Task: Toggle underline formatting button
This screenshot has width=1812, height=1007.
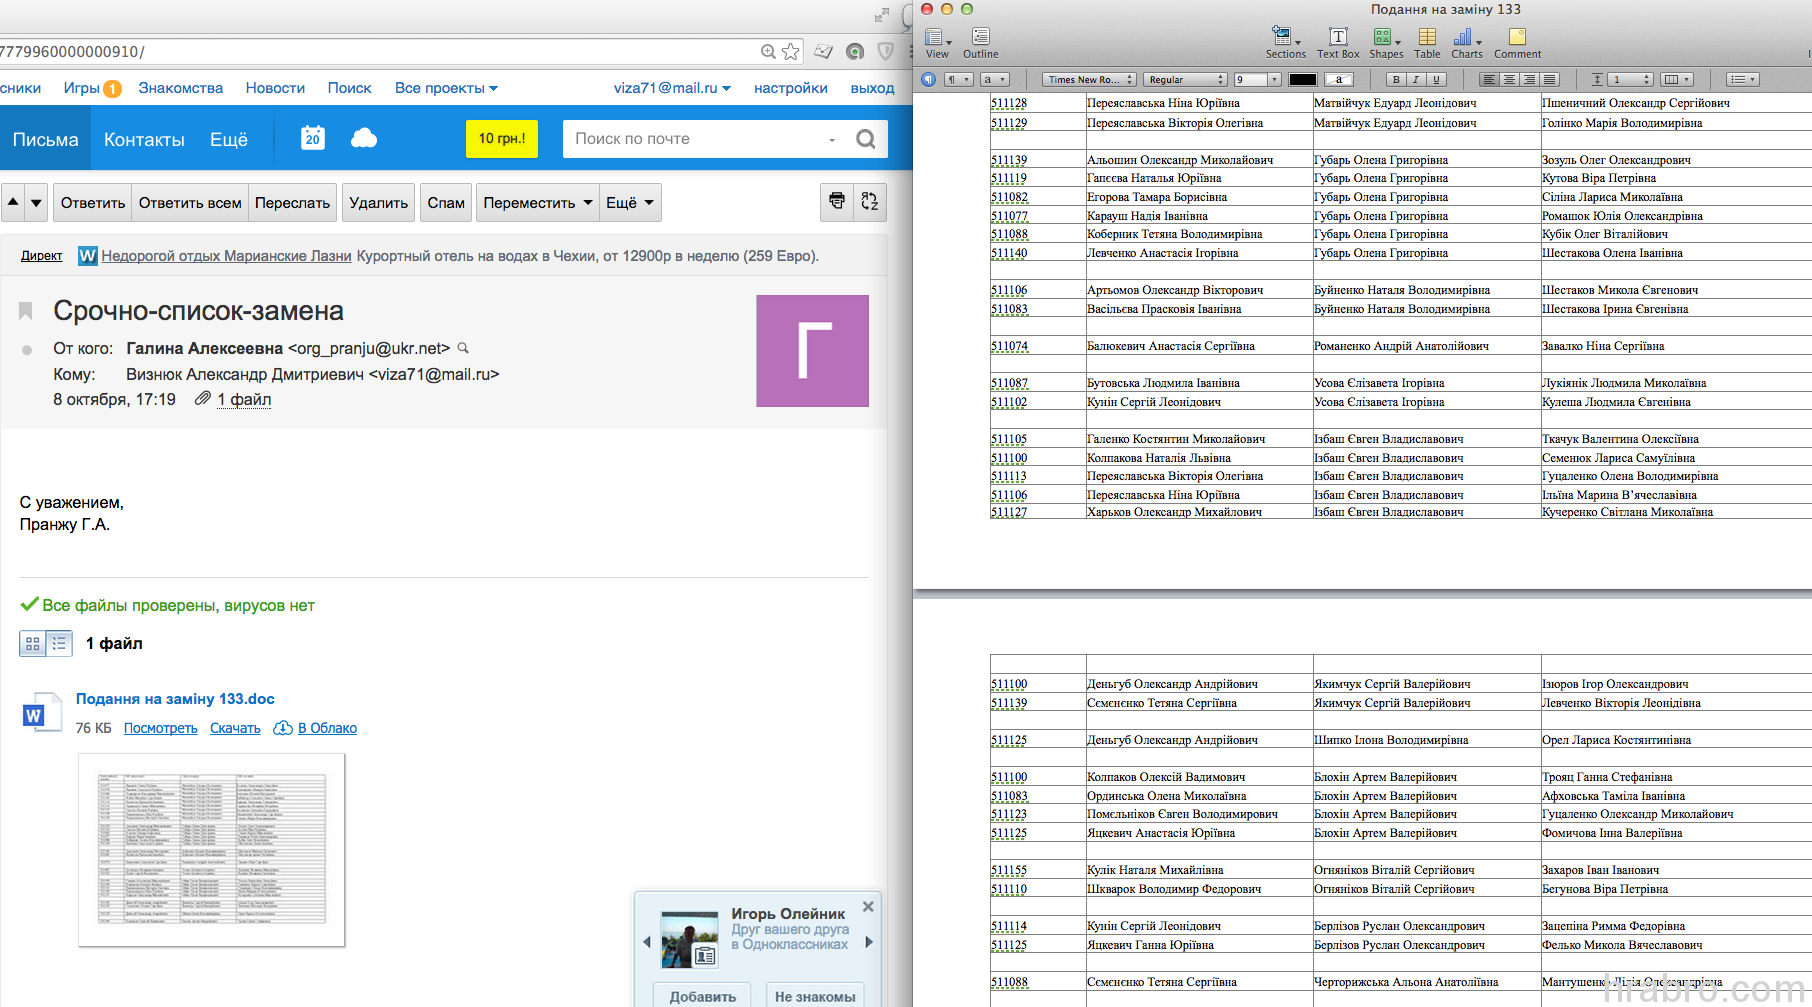Action: click(1436, 80)
